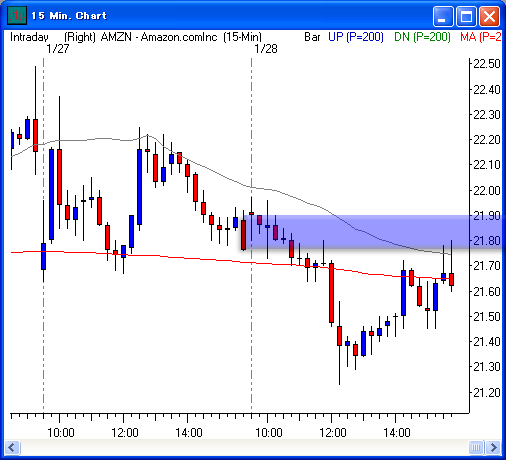506x460 pixels.
Task: Click the chart application icon in title bar
Action: [17, 15]
